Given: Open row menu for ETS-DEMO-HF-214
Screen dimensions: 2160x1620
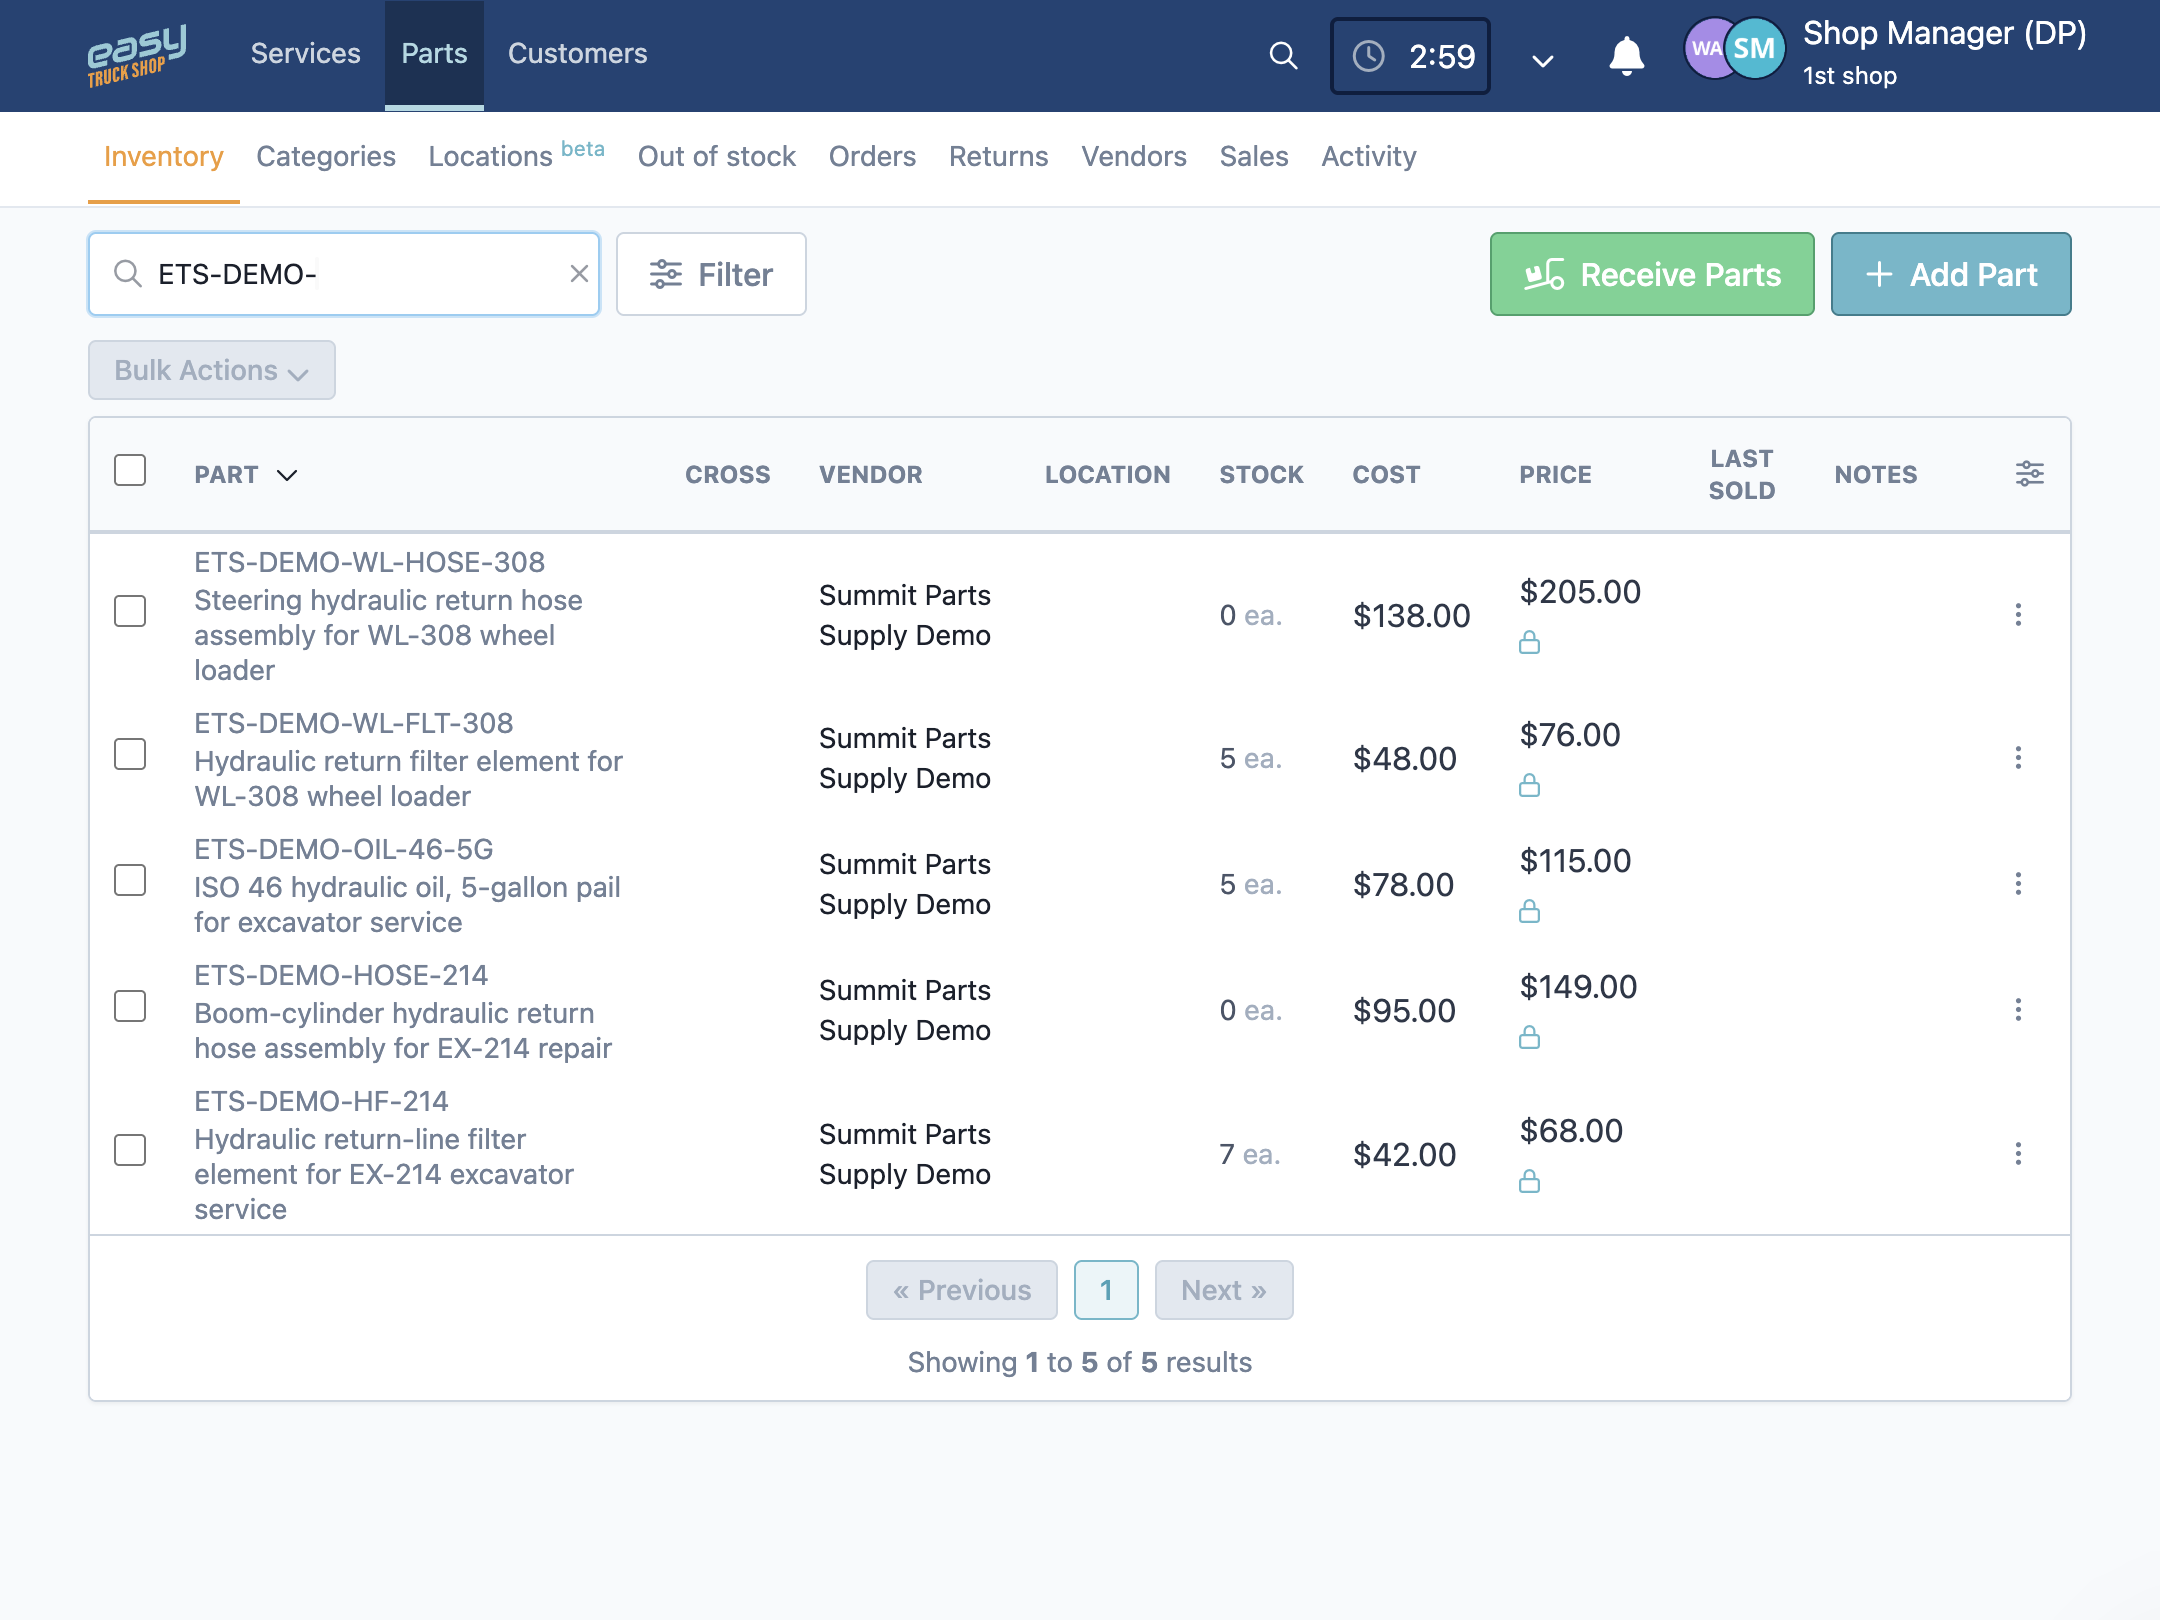Looking at the screenshot, I should [2018, 1154].
